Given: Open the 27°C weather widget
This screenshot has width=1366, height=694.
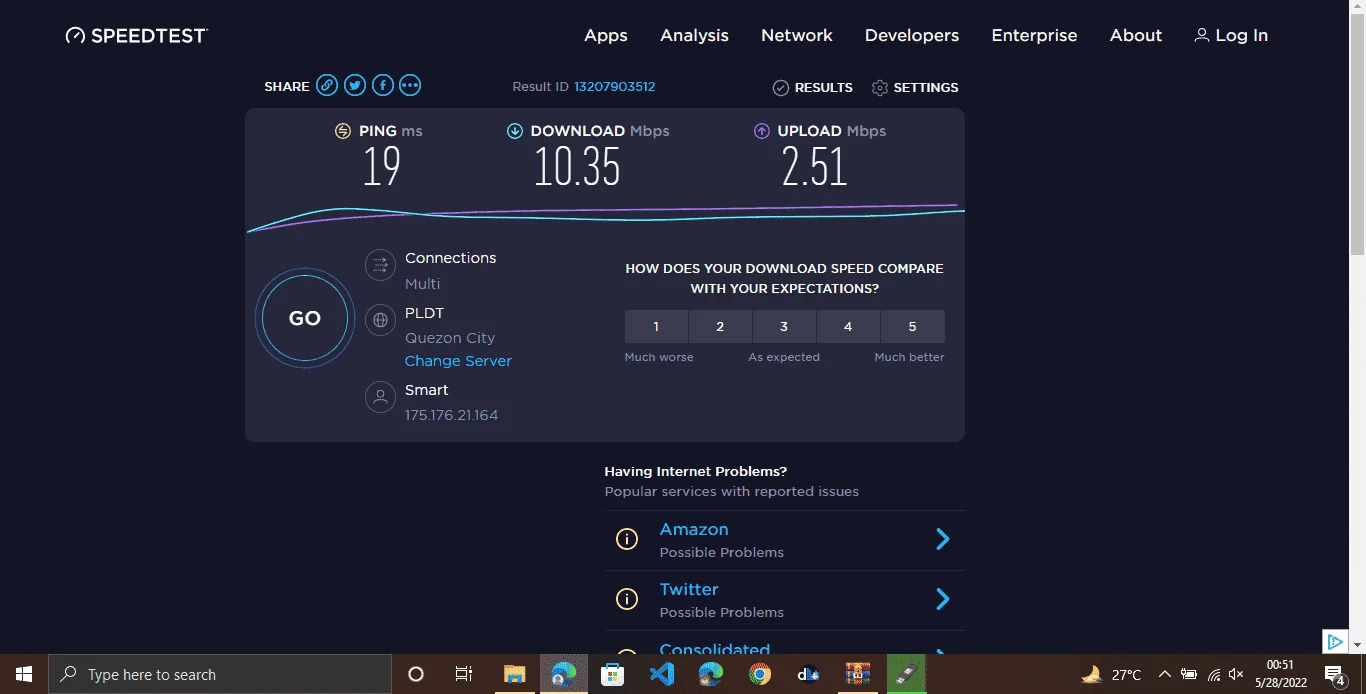Looking at the screenshot, I should 1112,674.
